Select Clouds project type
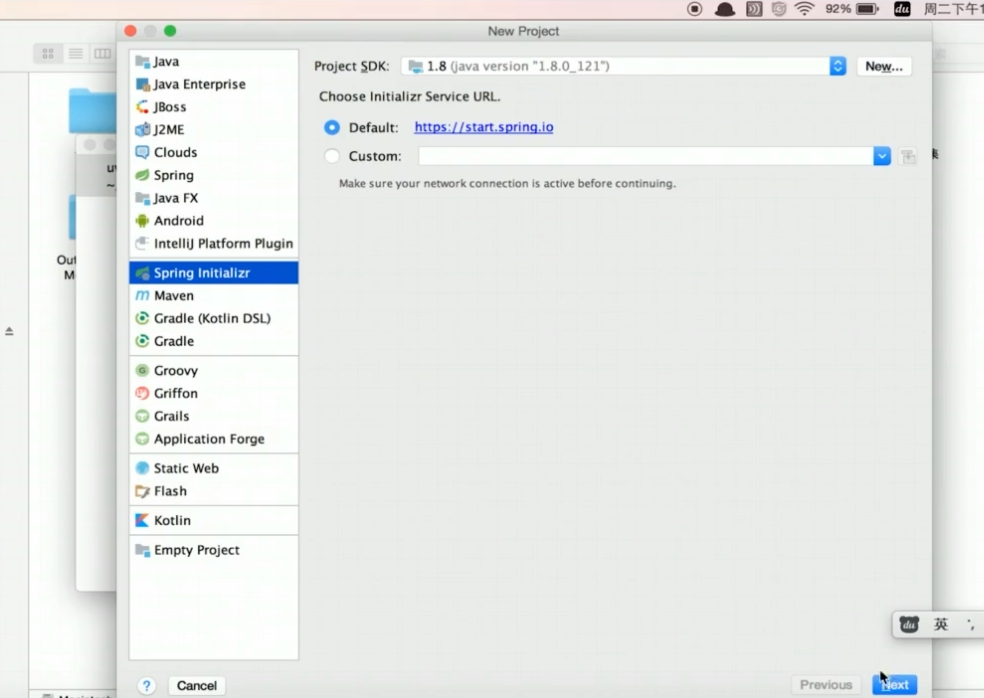984x698 pixels. click(213, 153)
